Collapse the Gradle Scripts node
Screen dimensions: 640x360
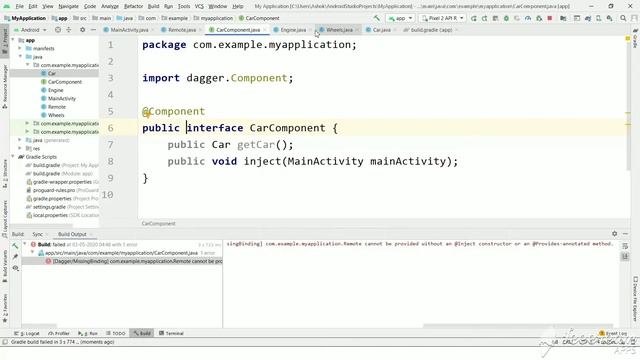point(13,157)
